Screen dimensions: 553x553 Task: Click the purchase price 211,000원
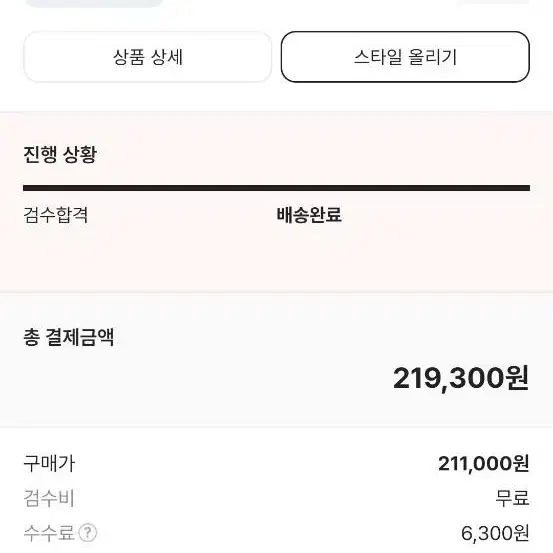tap(484, 463)
